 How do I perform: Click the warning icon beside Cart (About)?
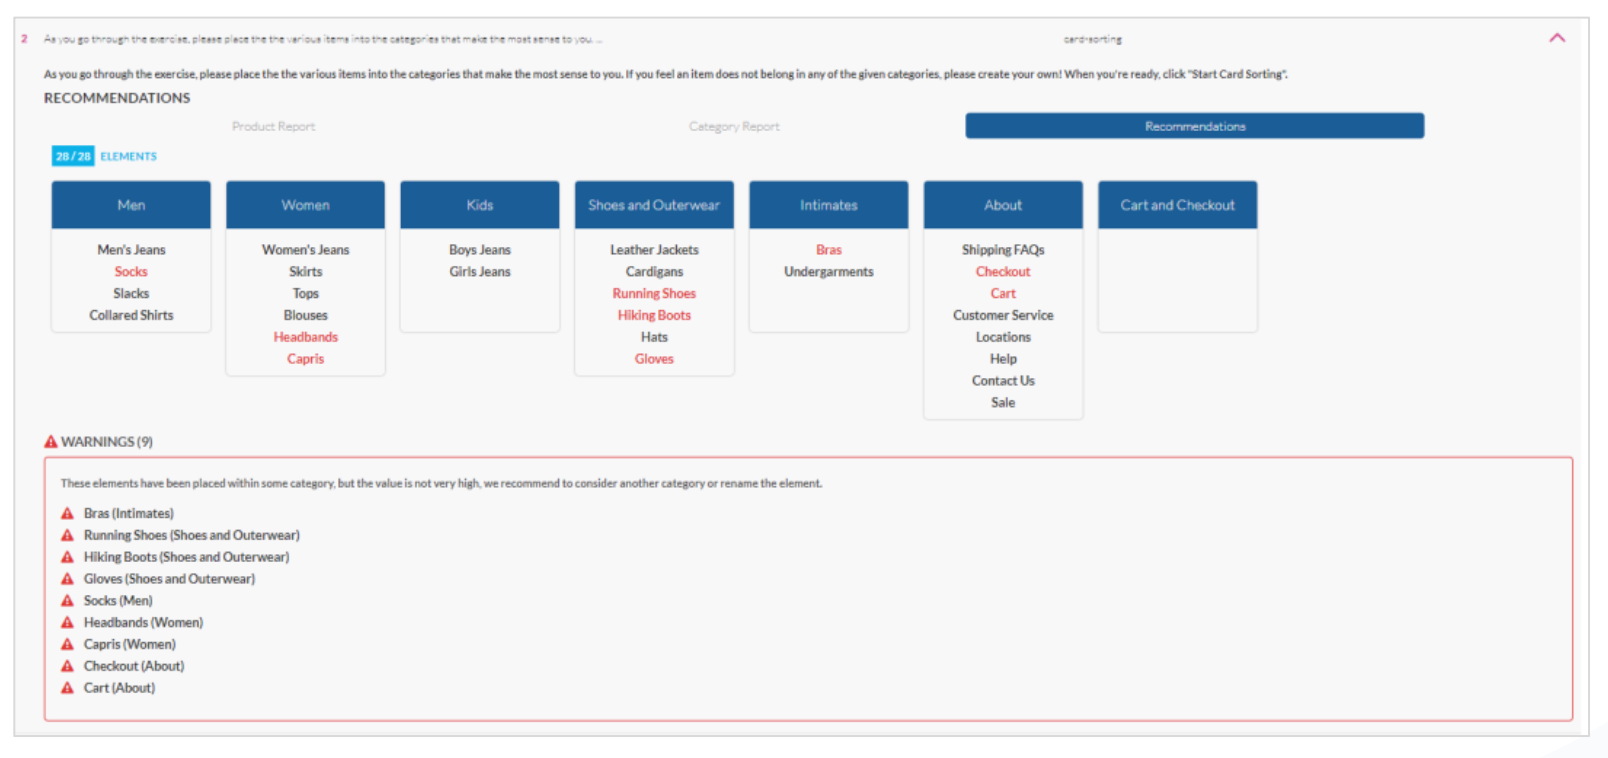[x=68, y=688]
